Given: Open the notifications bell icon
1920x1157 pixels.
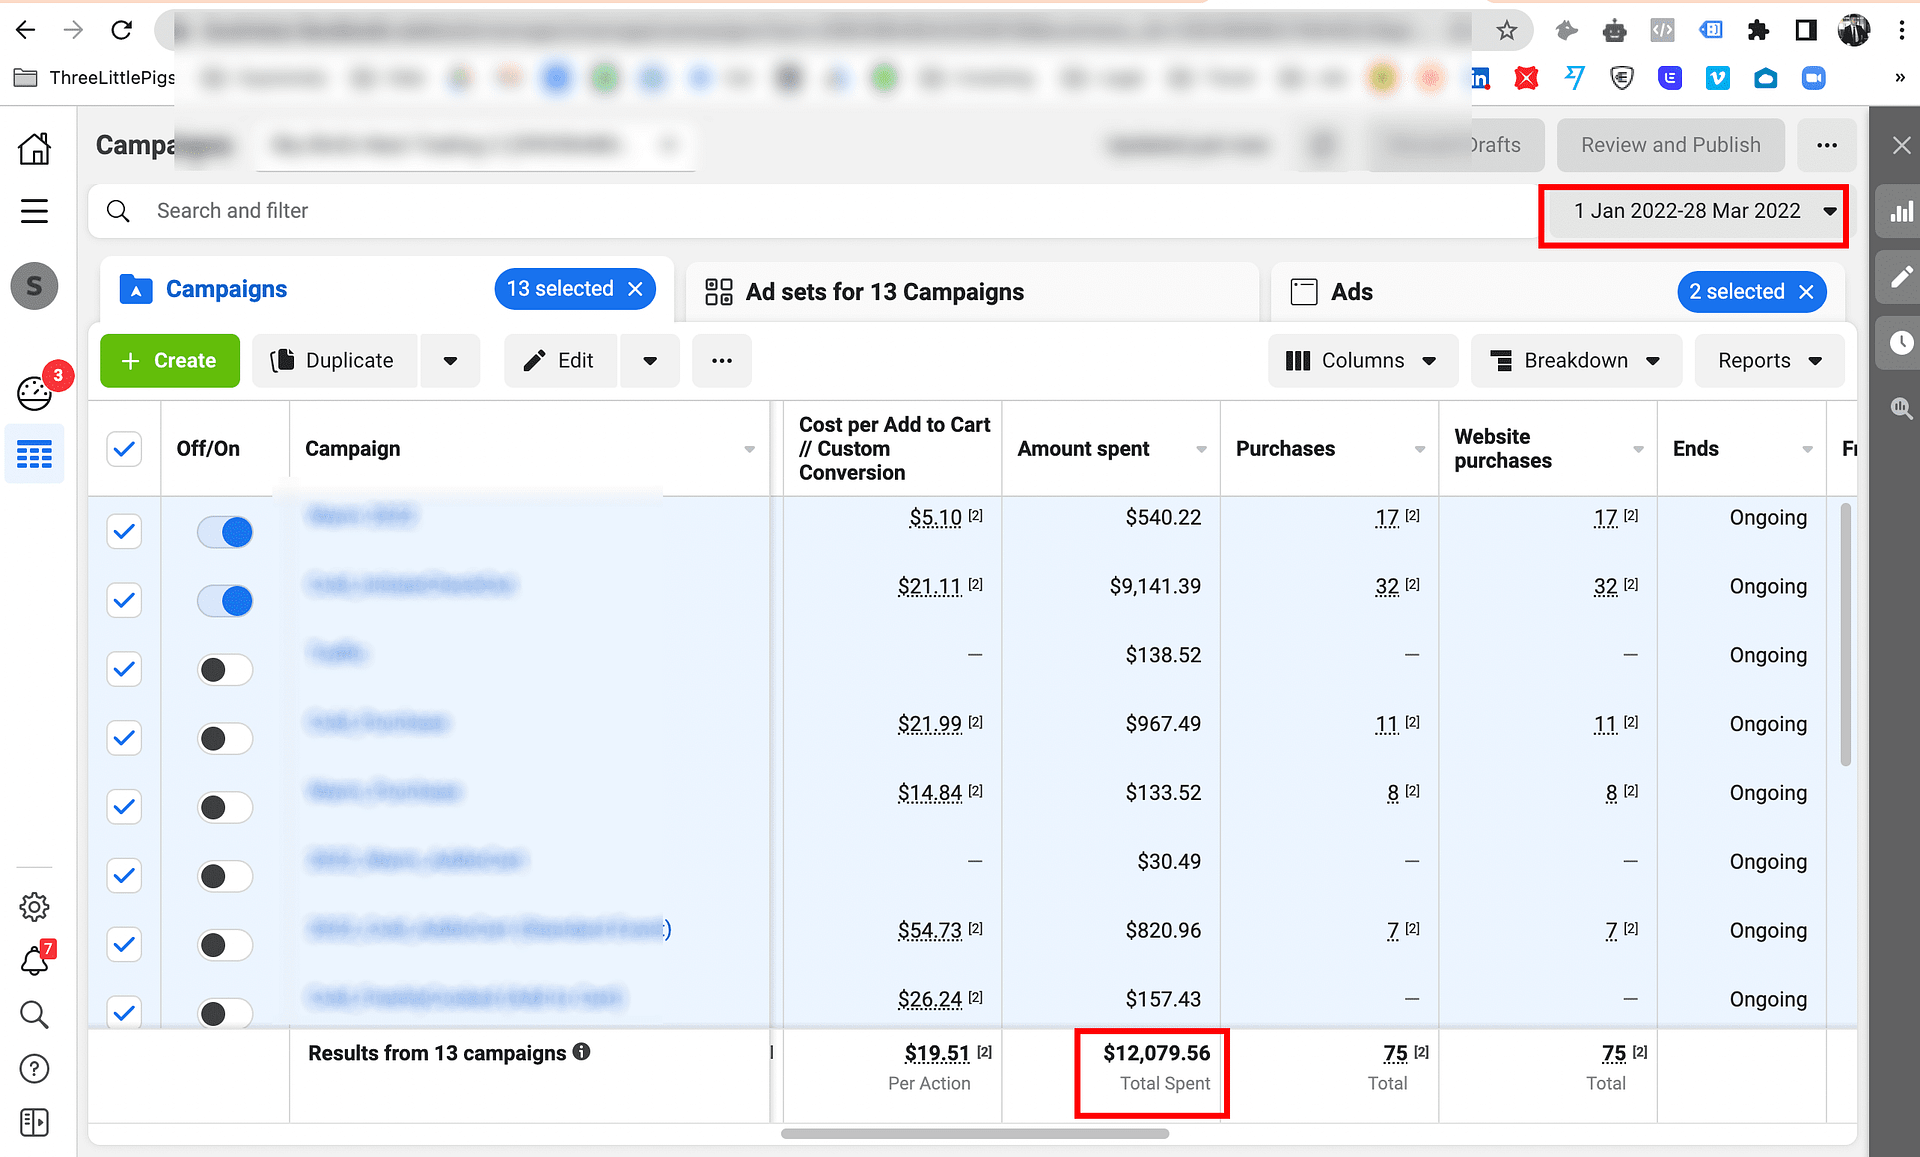Looking at the screenshot, I should 34,961.
